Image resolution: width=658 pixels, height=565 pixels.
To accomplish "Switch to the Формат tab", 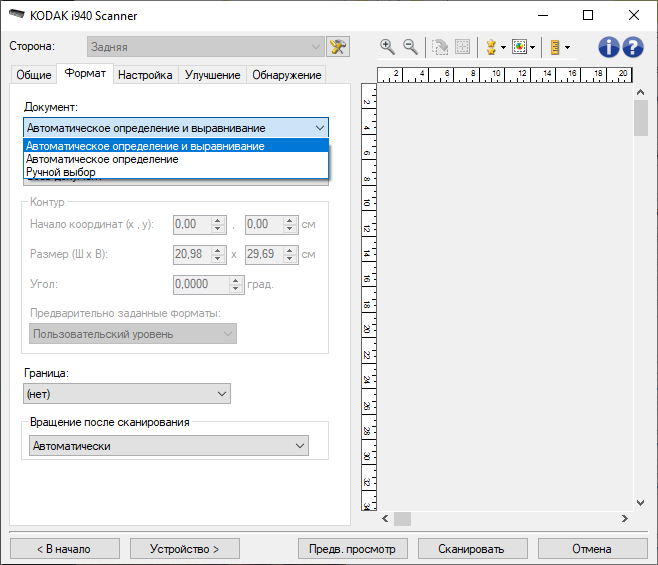I will pyautogui.click(x=85, y=73).
